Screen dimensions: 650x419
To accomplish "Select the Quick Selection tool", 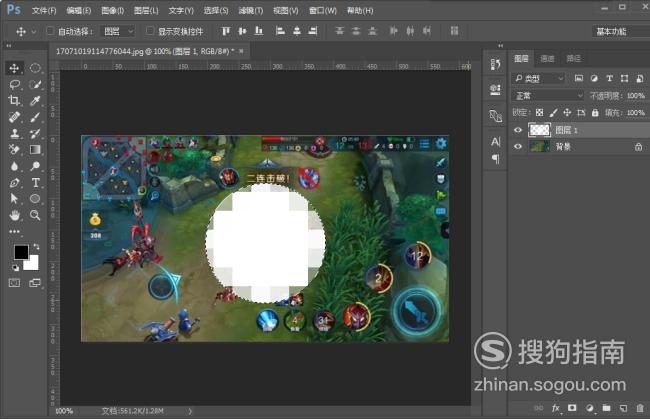I will [x=35, y=85].
